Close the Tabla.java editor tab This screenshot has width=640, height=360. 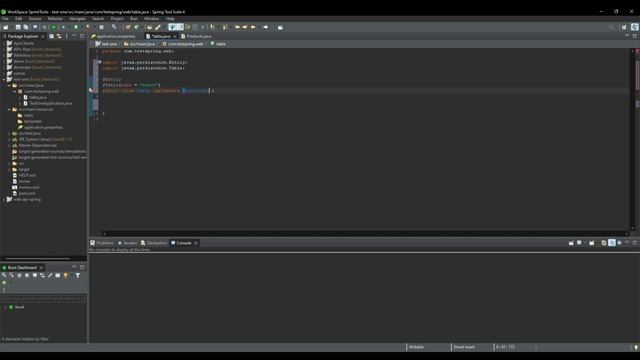pos(175,36)
